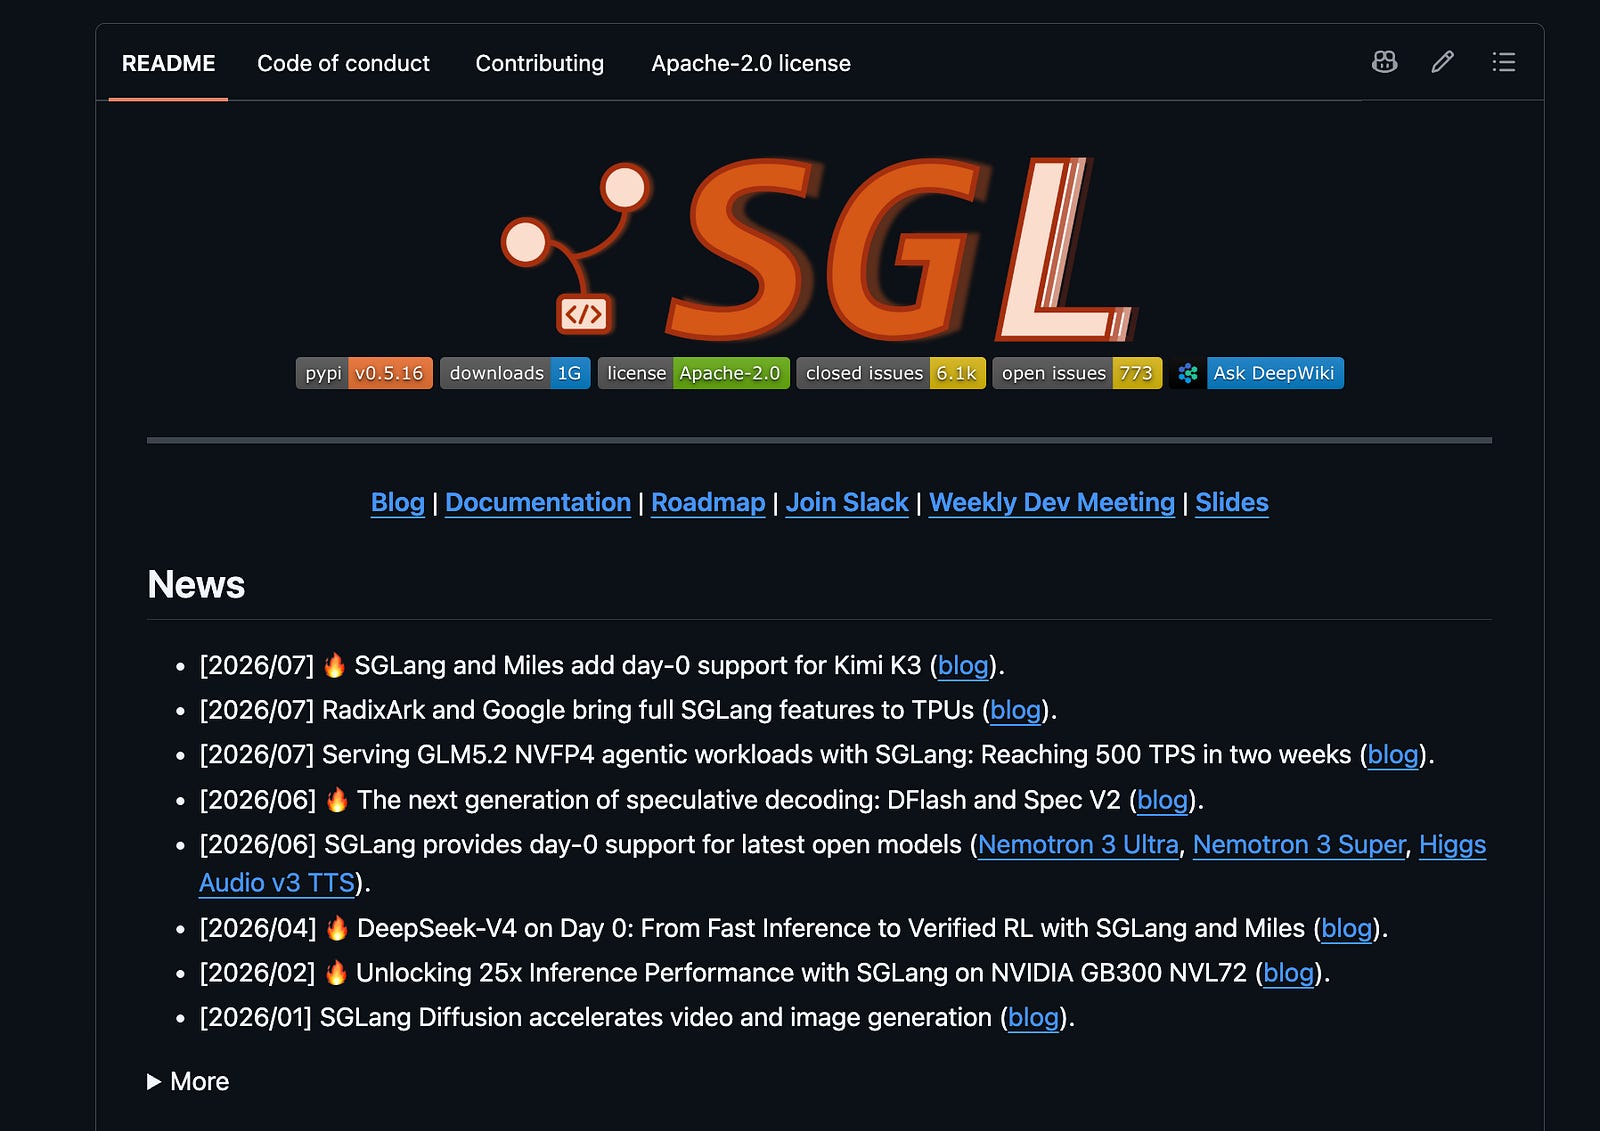Open the GLM5.2 NVFP4 blog link
1600x1131 pixels.
(x=1393, y=755)
